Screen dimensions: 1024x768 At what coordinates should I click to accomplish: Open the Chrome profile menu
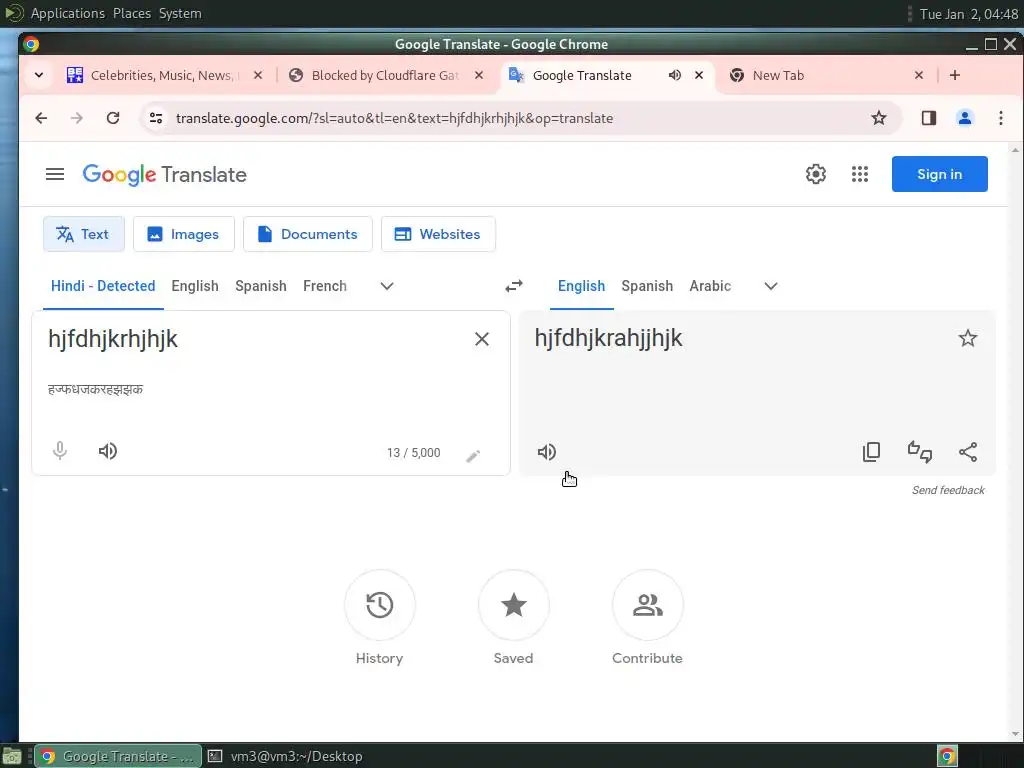click(x=965, y=118)
